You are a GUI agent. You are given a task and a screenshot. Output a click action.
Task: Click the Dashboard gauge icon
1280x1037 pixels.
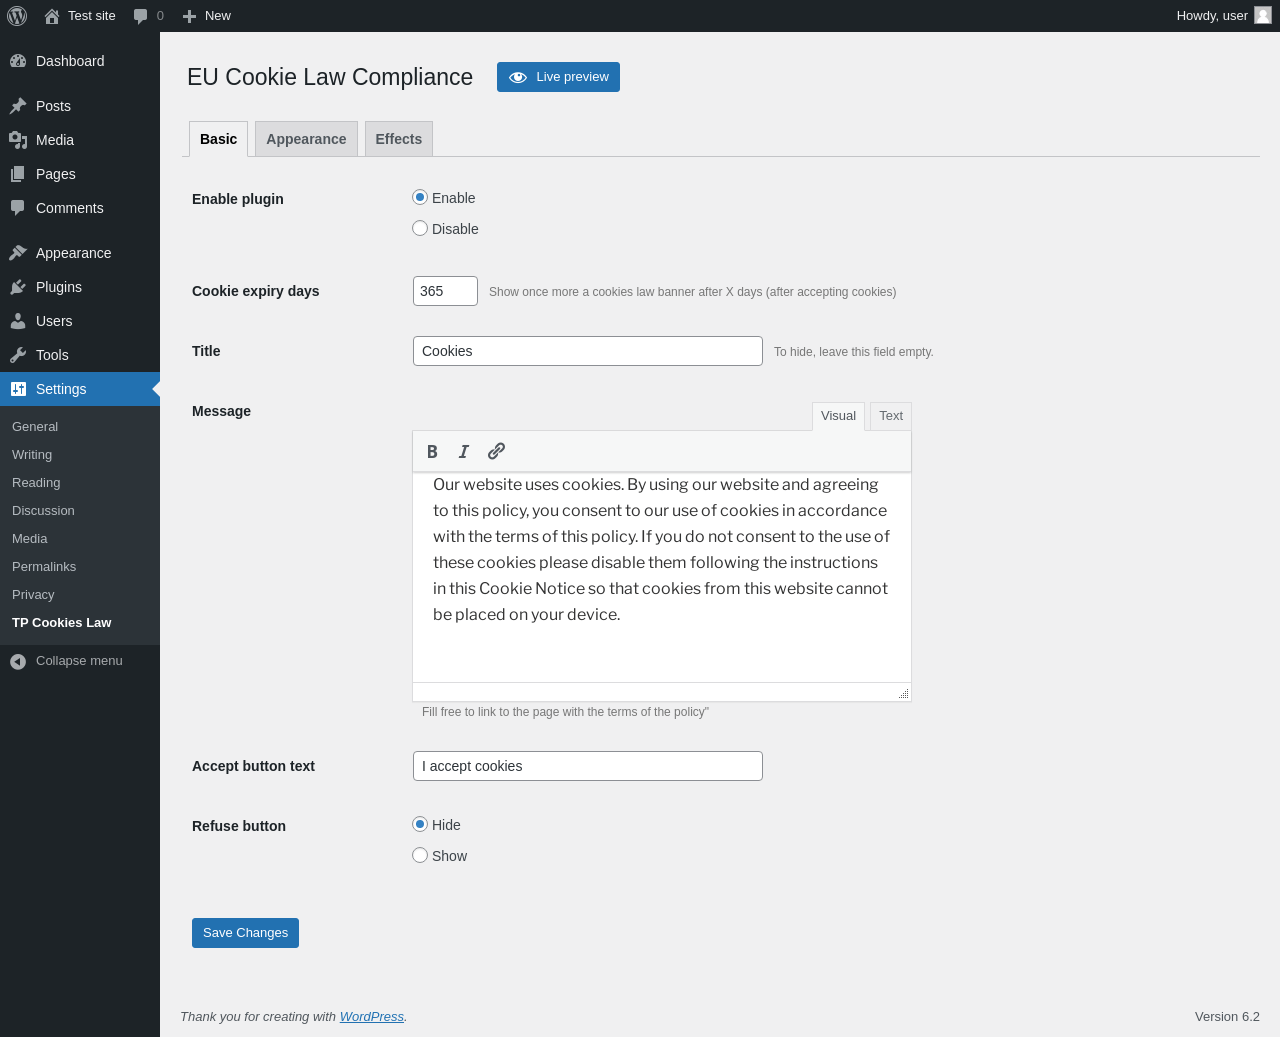click(x=18, y=61)
